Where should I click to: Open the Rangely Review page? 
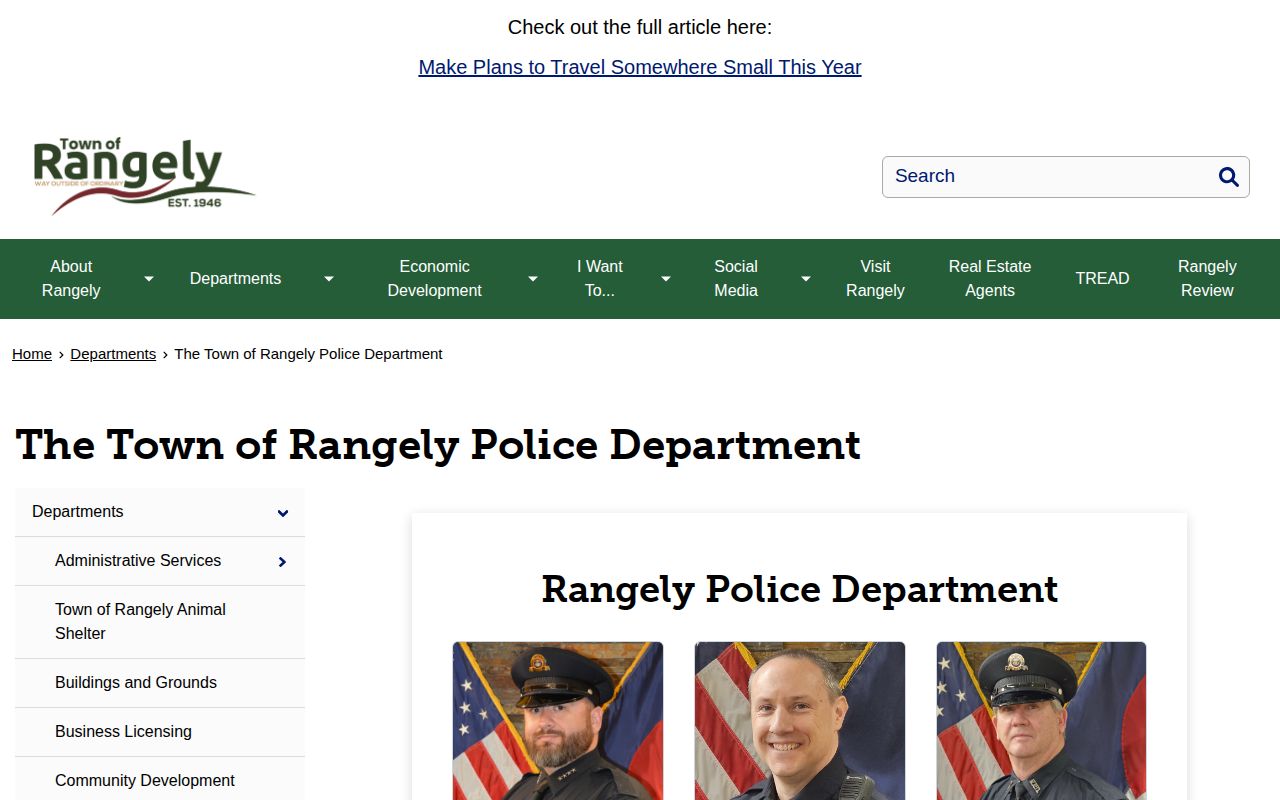[x=1207, y=279]
